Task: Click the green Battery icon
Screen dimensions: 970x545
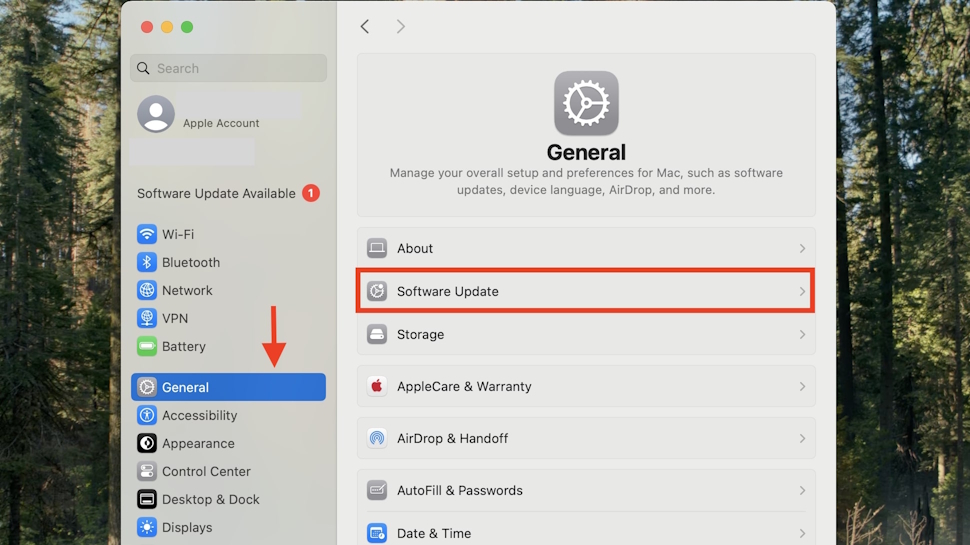Action: tap(147, 346)
